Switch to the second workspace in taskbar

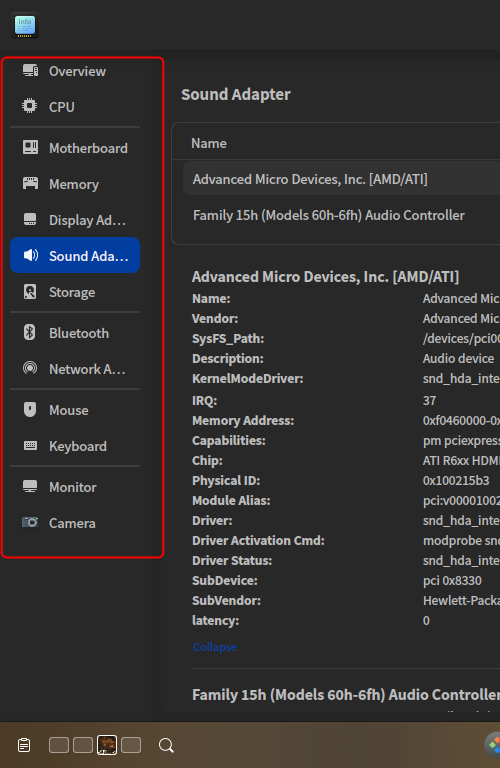click(x=83, y=745)
